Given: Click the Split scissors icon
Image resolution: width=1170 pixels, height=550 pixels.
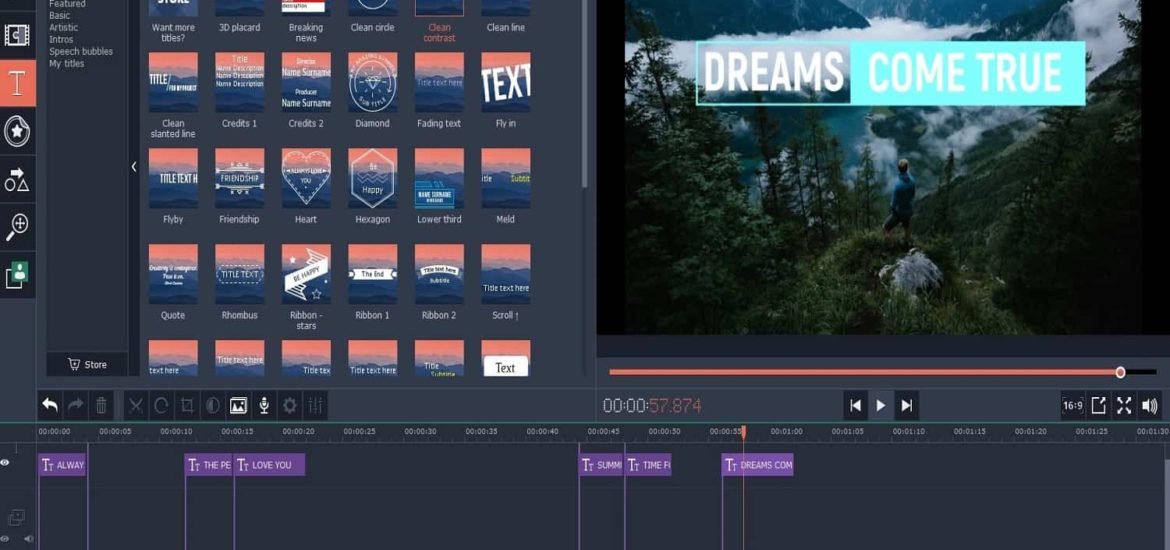Looking at the screenshot, I should click(x=136, y=405).
